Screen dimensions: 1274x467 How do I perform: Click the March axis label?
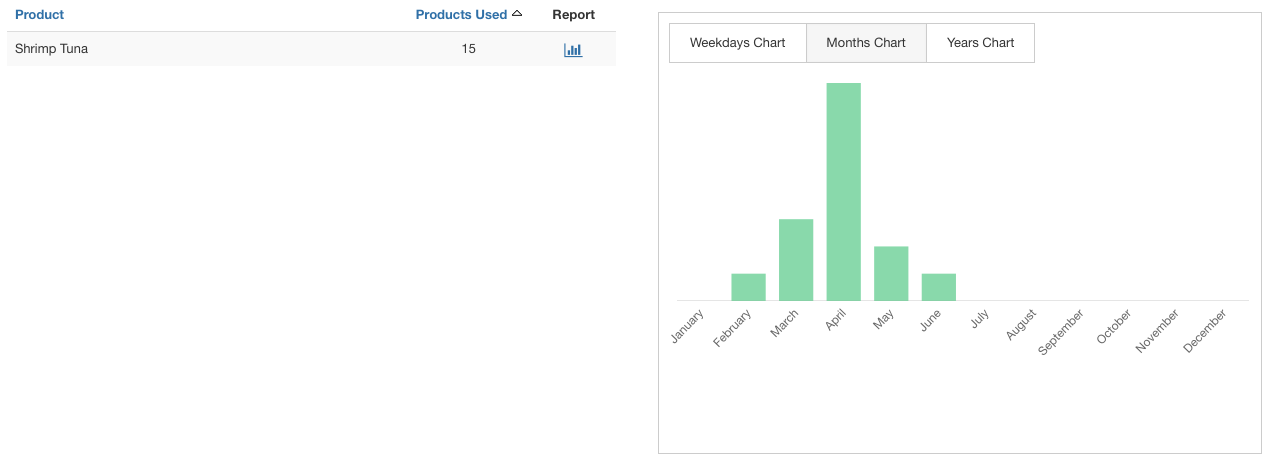coord(785,324)
